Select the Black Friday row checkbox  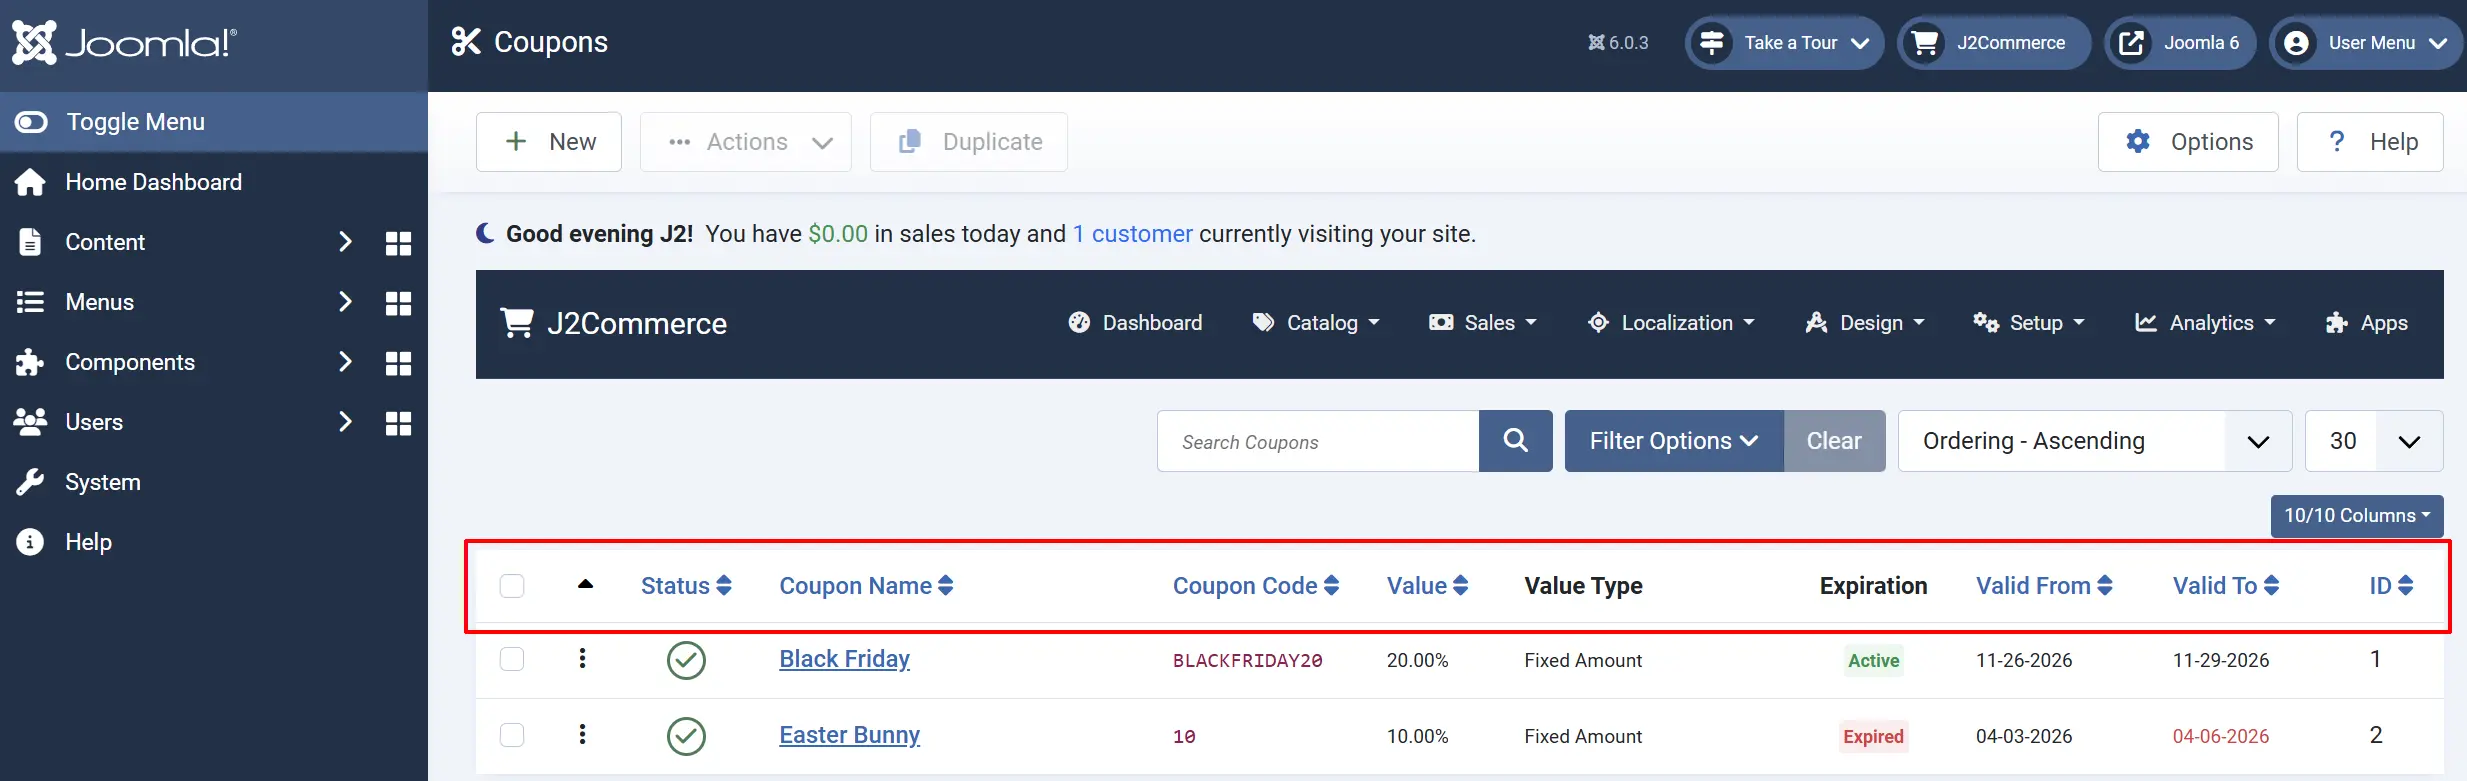click(x=512, y=659)
